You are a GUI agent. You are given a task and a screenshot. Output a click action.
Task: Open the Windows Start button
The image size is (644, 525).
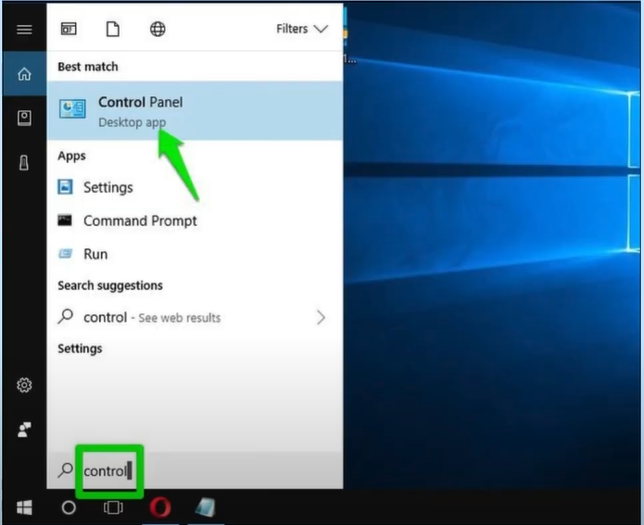click(x=24, y=508)
